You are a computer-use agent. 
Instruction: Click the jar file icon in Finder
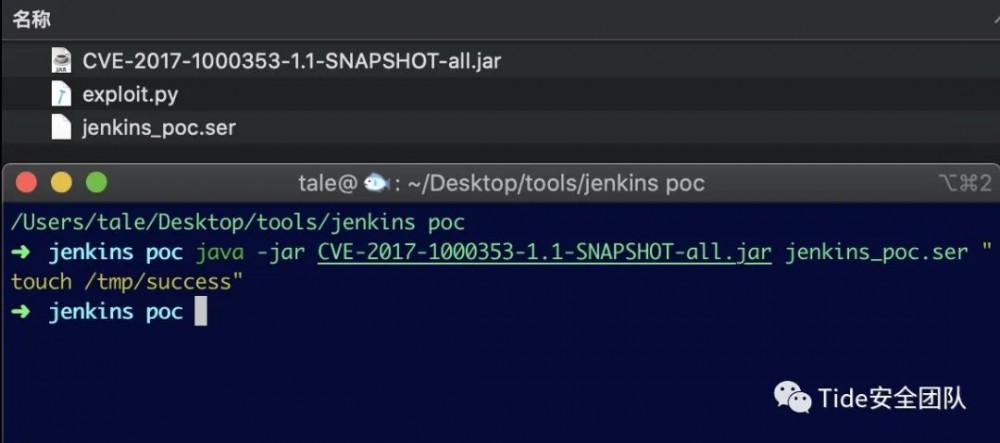coord(61,61)
